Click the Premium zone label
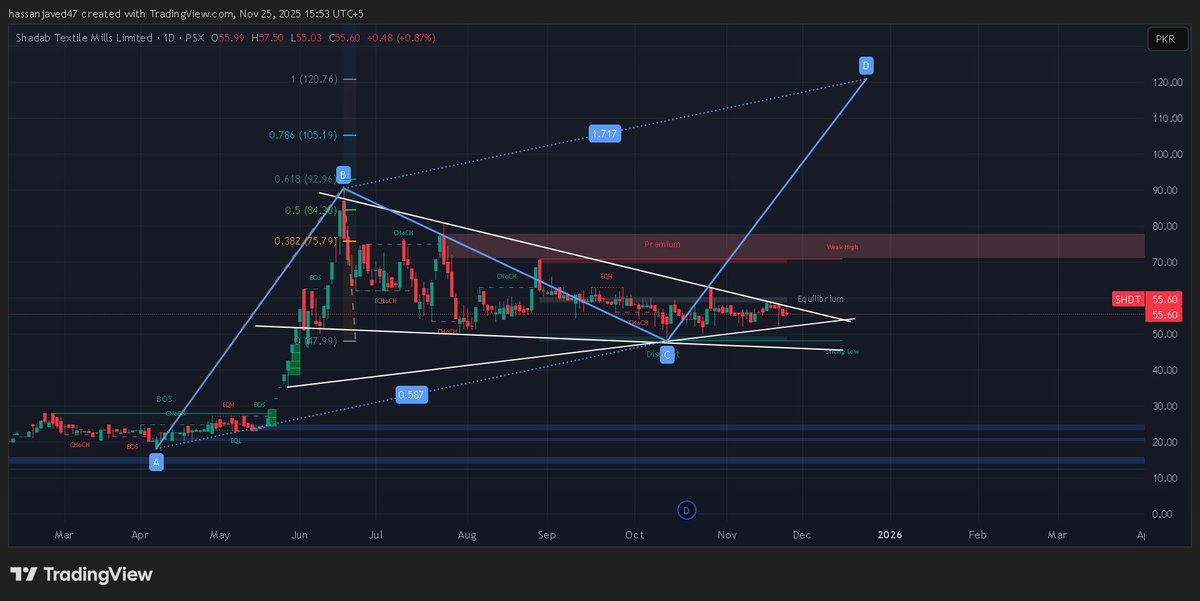 (x=662, y=244)
